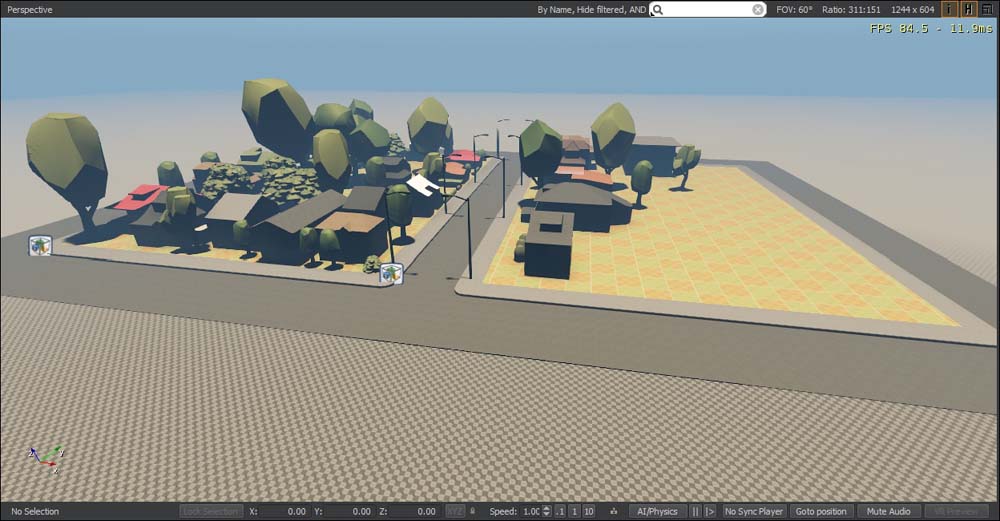The width and height of the screenshot is (1000, 521).
Task: Click the No Selection status text
Action: pos(35,511)
